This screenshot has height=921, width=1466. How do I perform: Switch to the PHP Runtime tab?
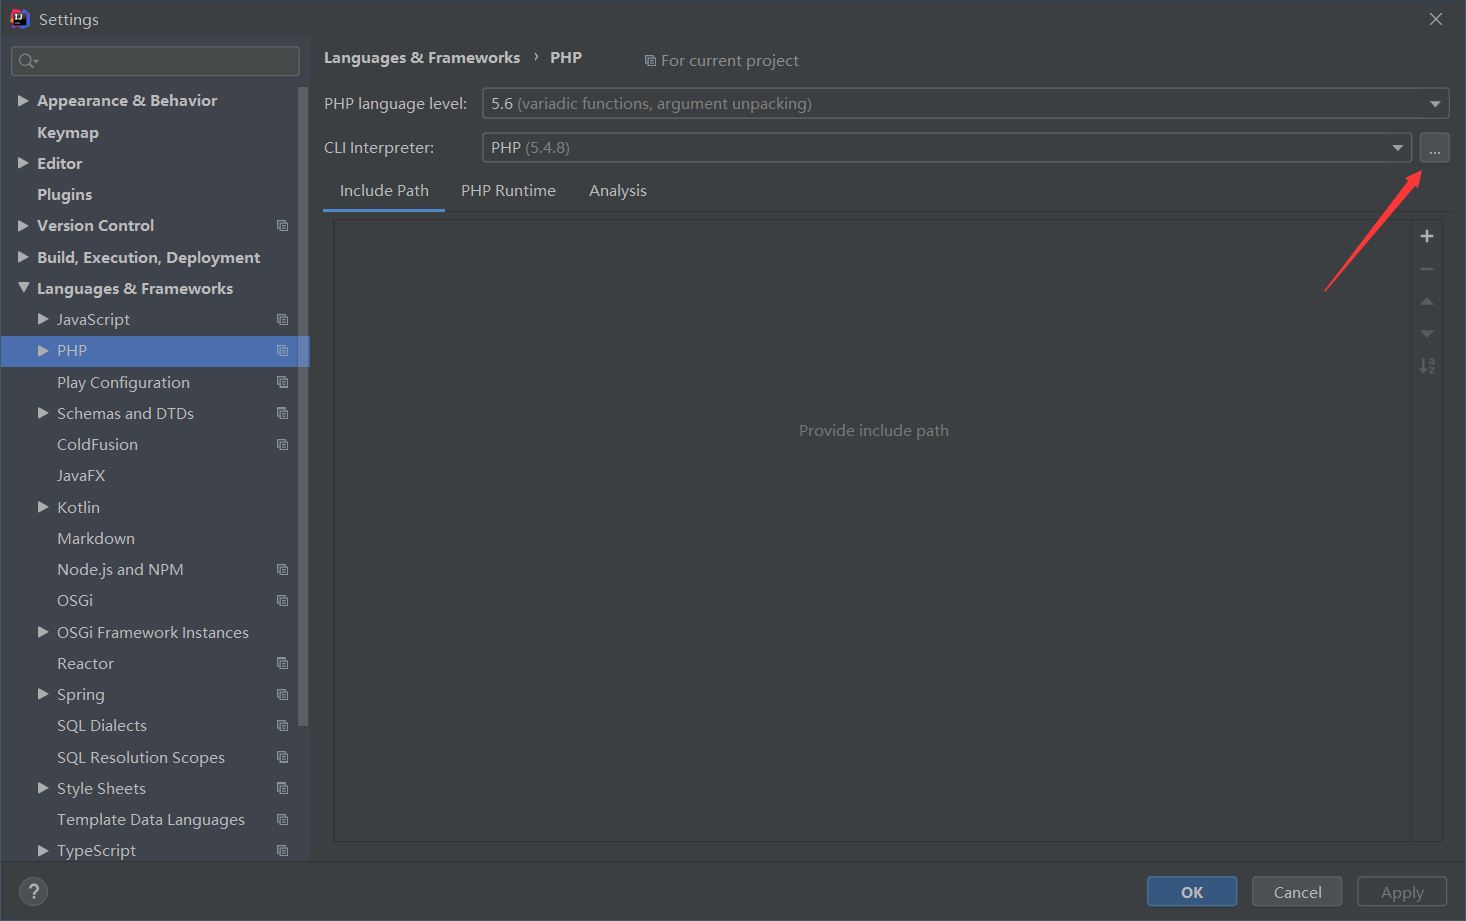pyautogui.click(x=508, y=190)
